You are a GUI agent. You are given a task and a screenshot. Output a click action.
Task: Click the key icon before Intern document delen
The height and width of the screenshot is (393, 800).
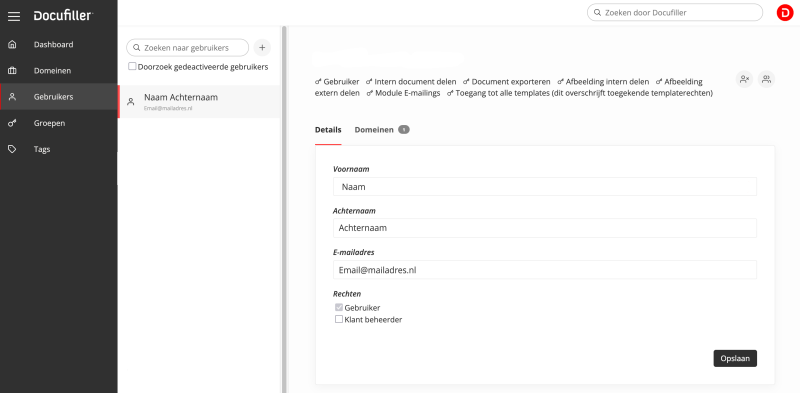coord(369,82)
